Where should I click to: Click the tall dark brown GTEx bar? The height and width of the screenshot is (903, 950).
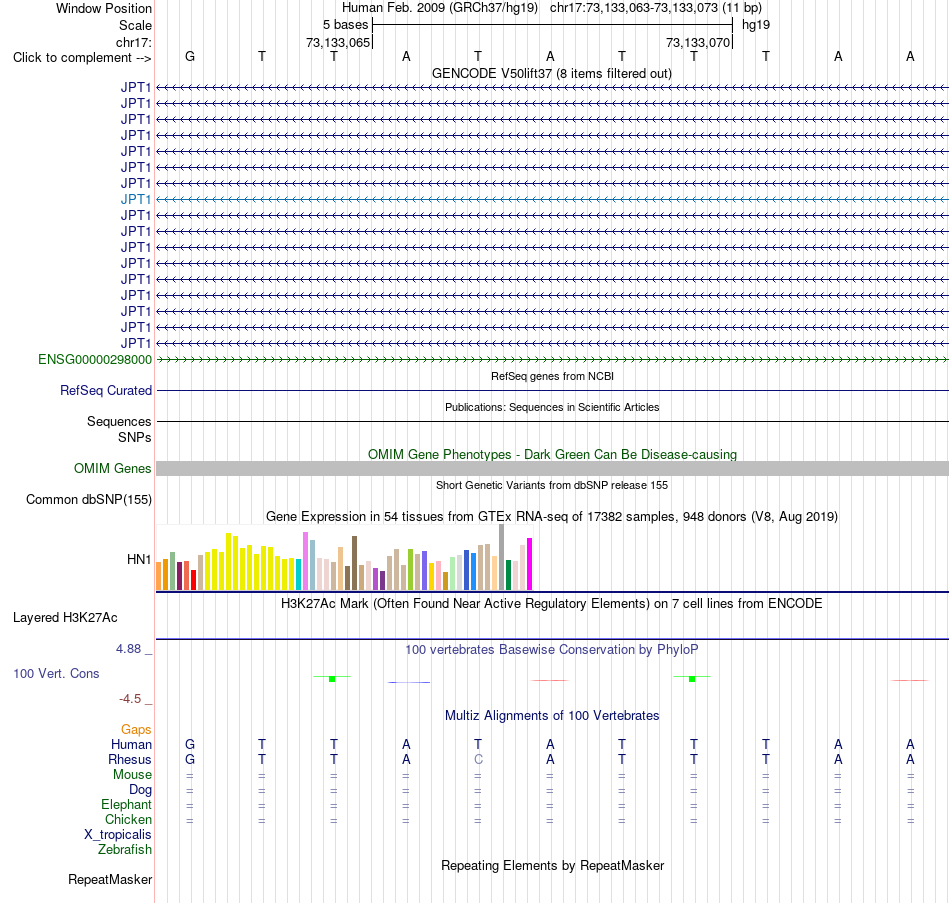coord(354,563)
